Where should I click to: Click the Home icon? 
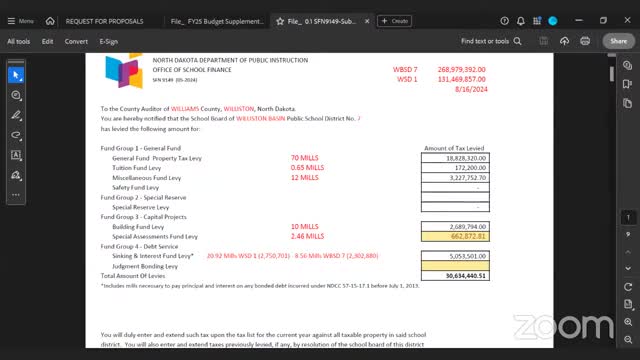(x=50, y=21)
